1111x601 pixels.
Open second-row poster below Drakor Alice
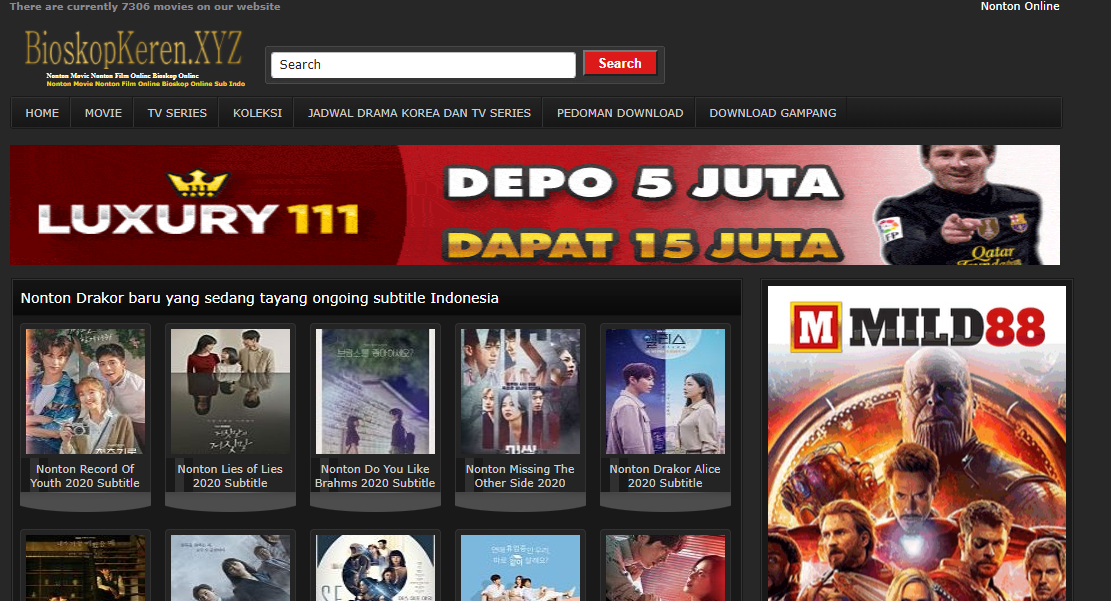[665, 568]
